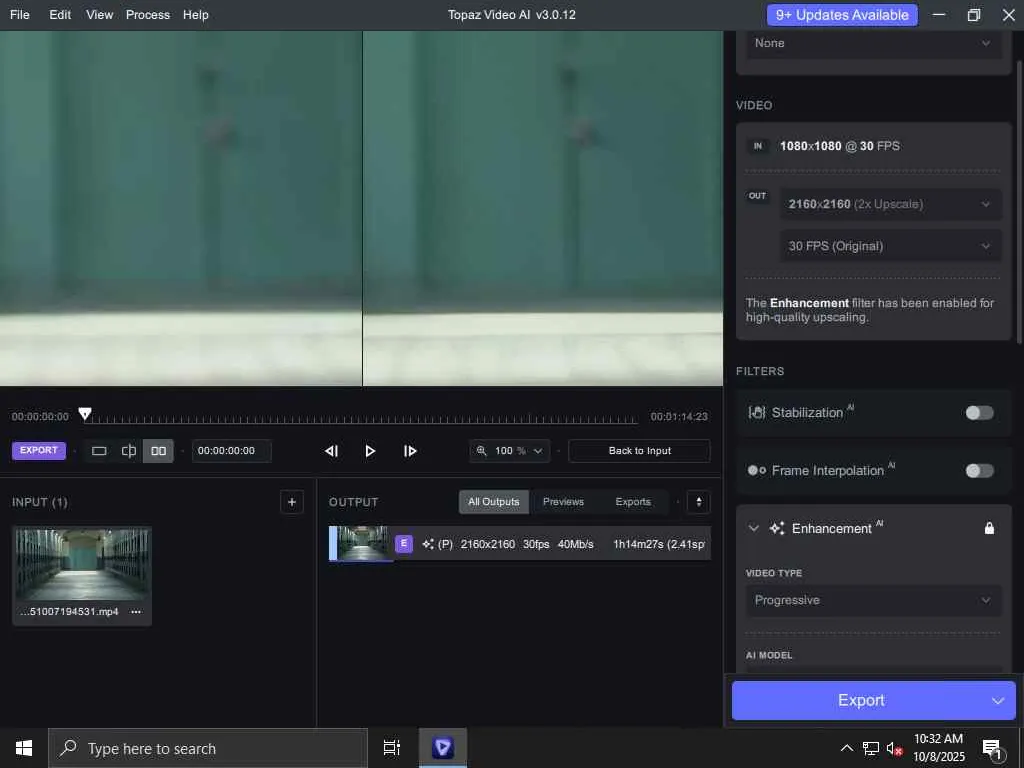The width and height of the screenshot is (1024, 768).
Task: Toggle the Frame Interpolation filter switch
Action: pos(979,471)
